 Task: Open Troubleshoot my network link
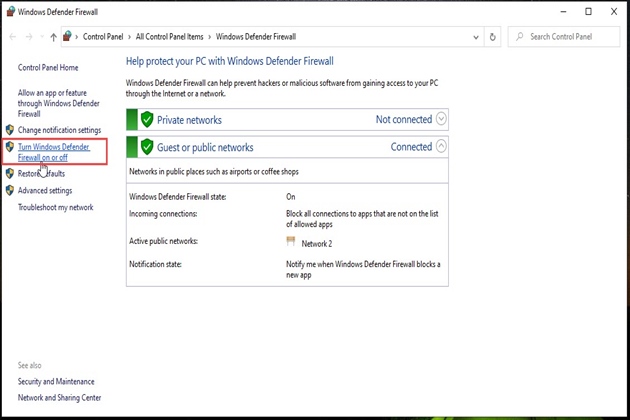[x=55, y=207]
